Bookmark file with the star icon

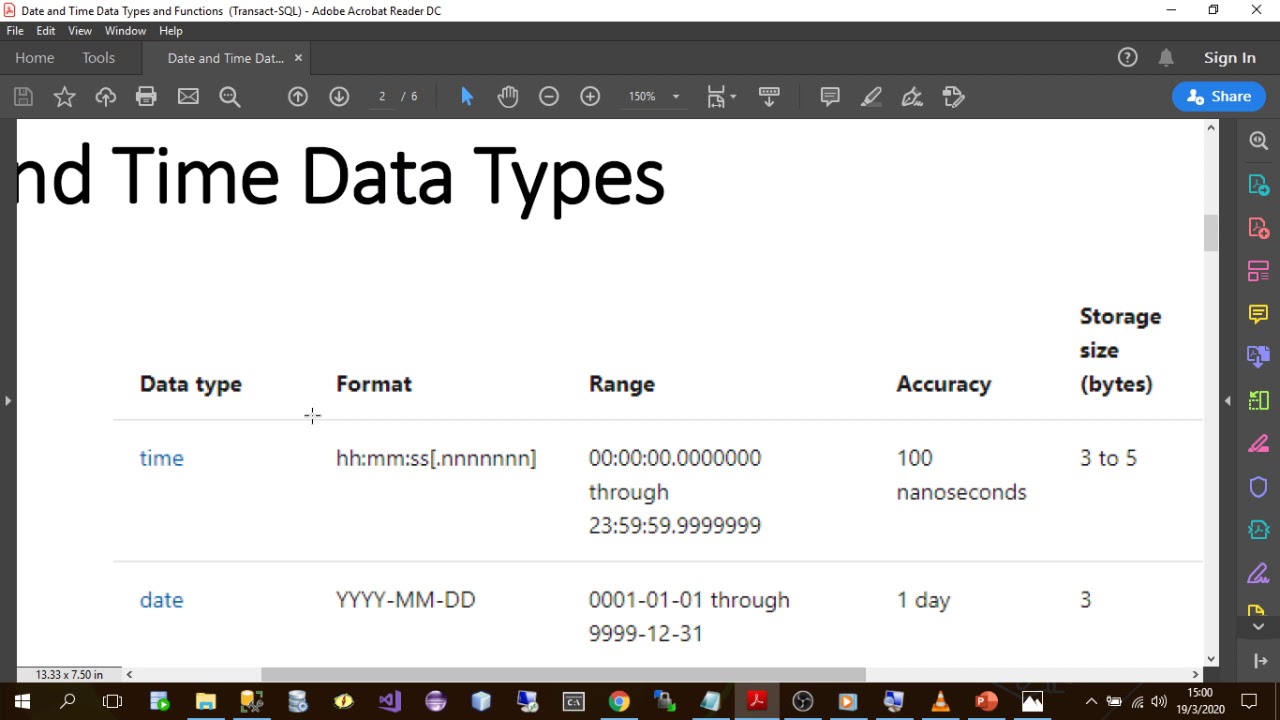pyautogui.click(x=64, y=97)
